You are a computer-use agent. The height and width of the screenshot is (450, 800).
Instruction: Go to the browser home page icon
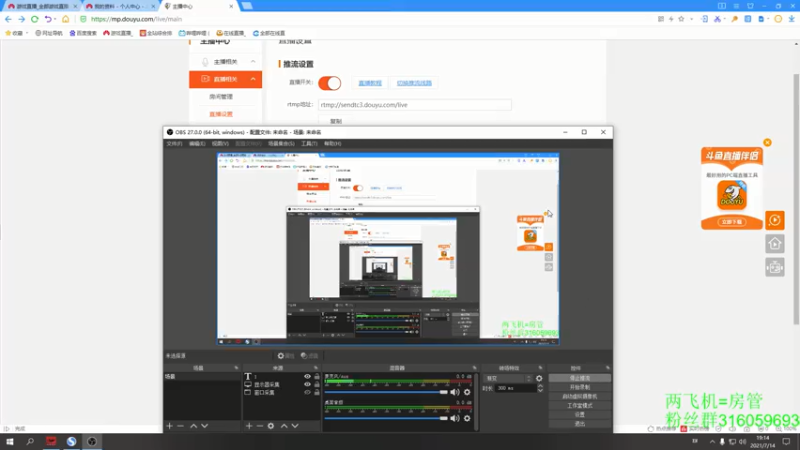point(65,19)
